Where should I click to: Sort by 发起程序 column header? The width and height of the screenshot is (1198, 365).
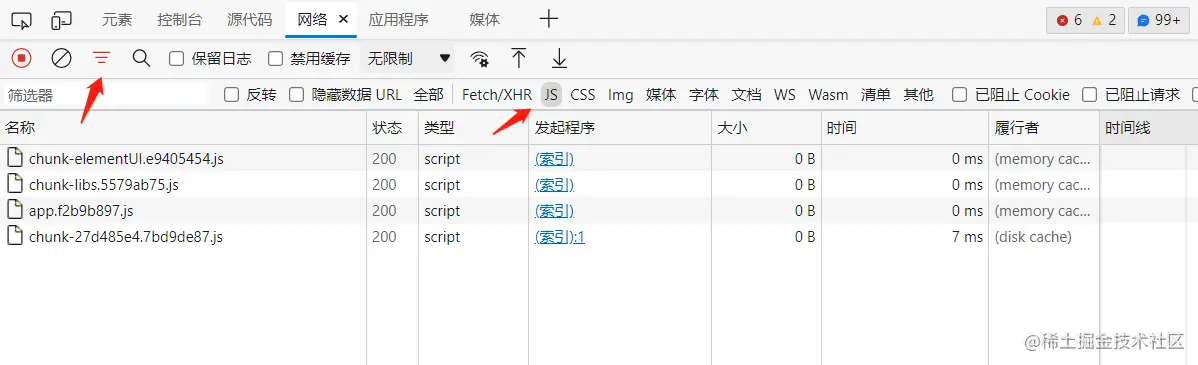click(620, 128)
